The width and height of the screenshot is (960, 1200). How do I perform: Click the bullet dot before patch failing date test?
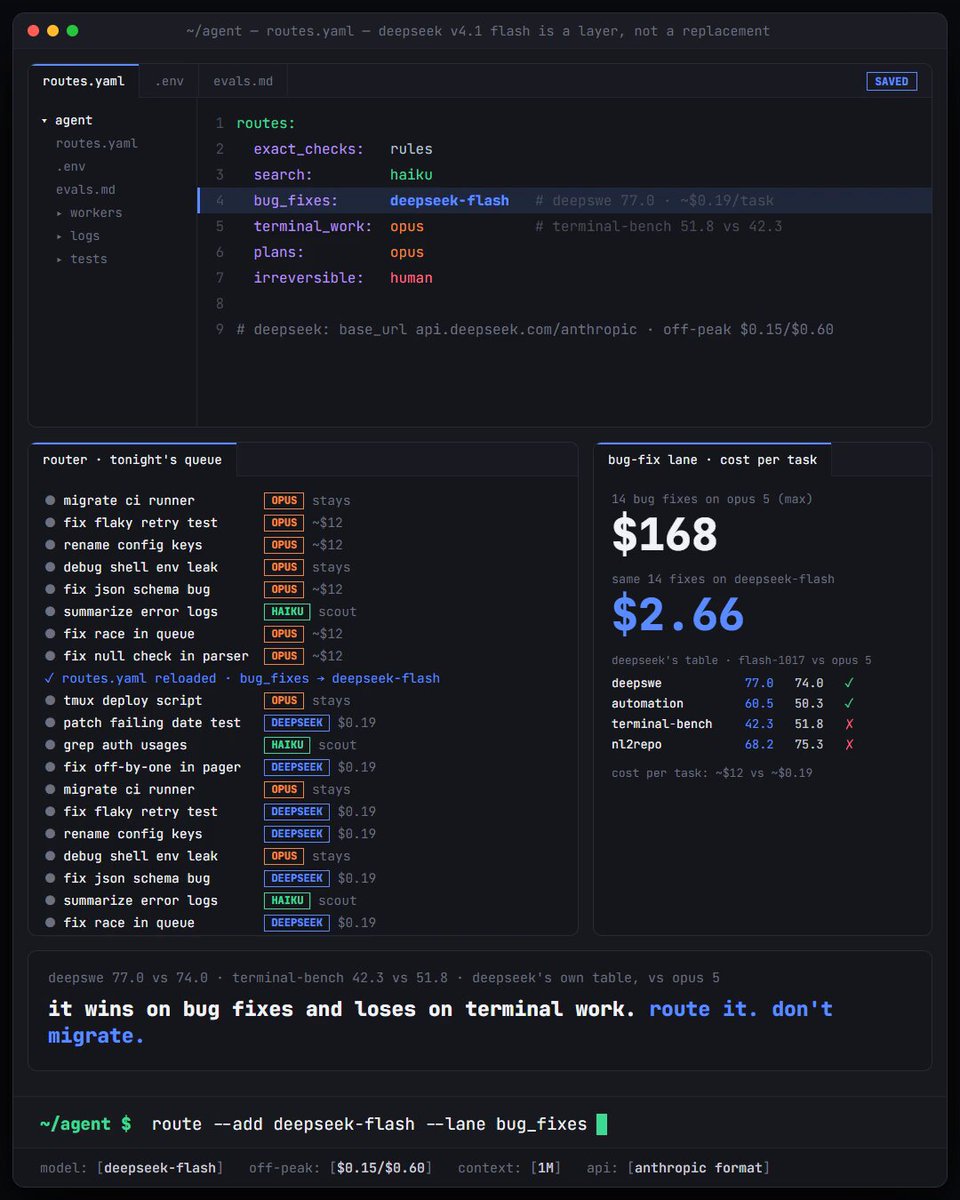50,723
